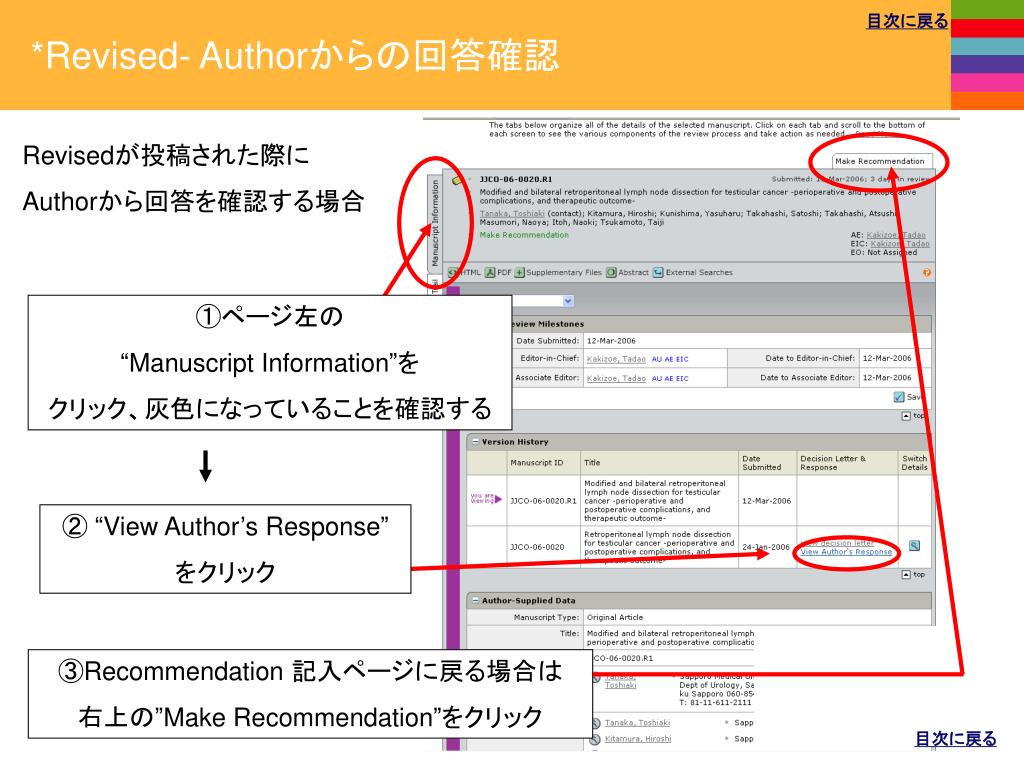Screen dimensions: 1024x768
Task: Click the Switch Details column header
Action: coord(914,463)
